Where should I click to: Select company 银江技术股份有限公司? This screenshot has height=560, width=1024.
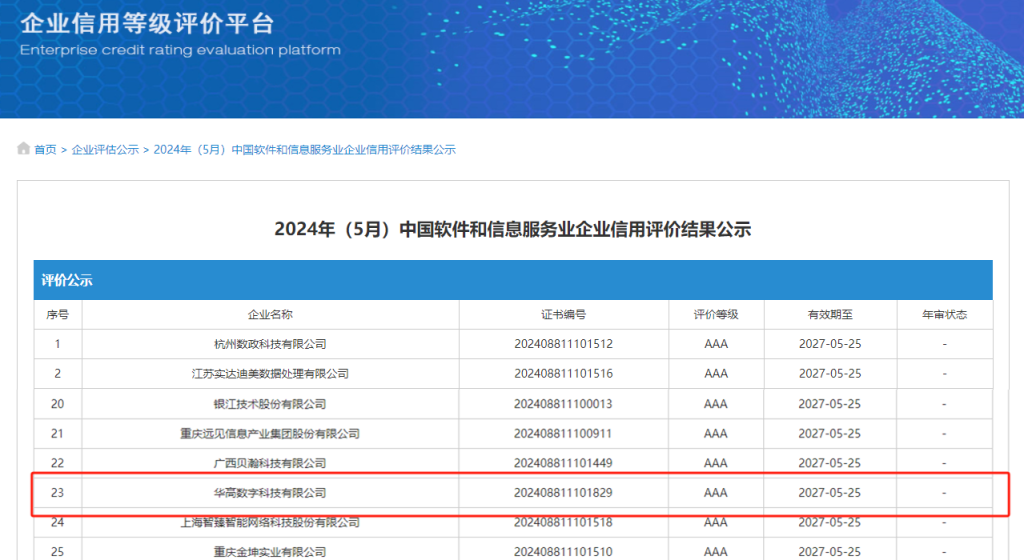[x=270, y=404]
